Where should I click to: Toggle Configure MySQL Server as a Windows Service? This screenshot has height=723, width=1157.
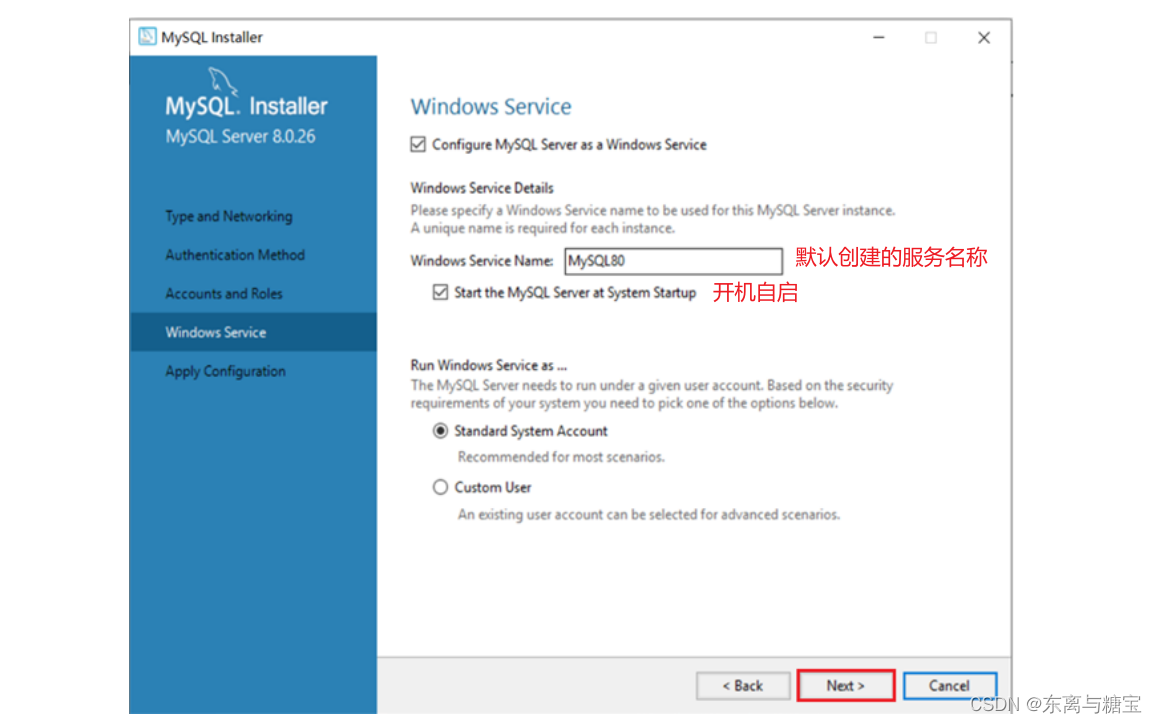point(418,144)
